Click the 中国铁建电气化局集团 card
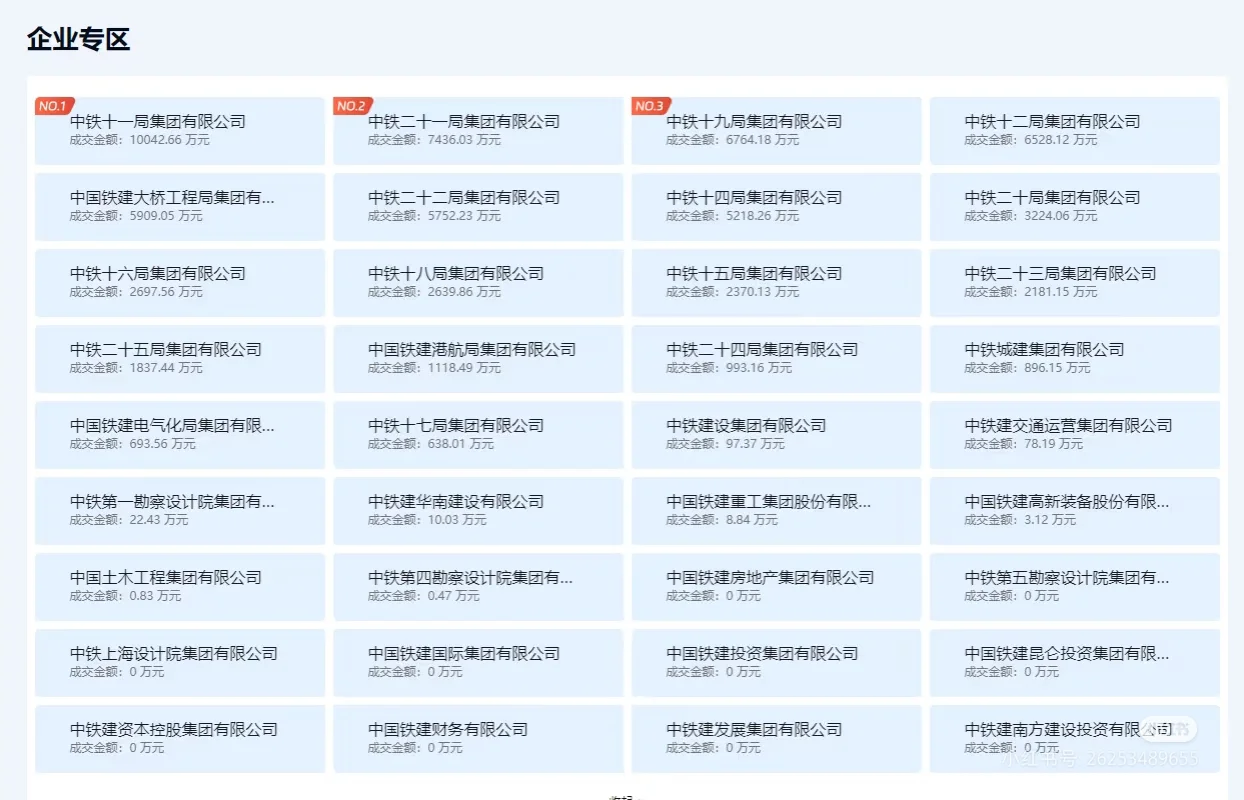 [180, 435]
